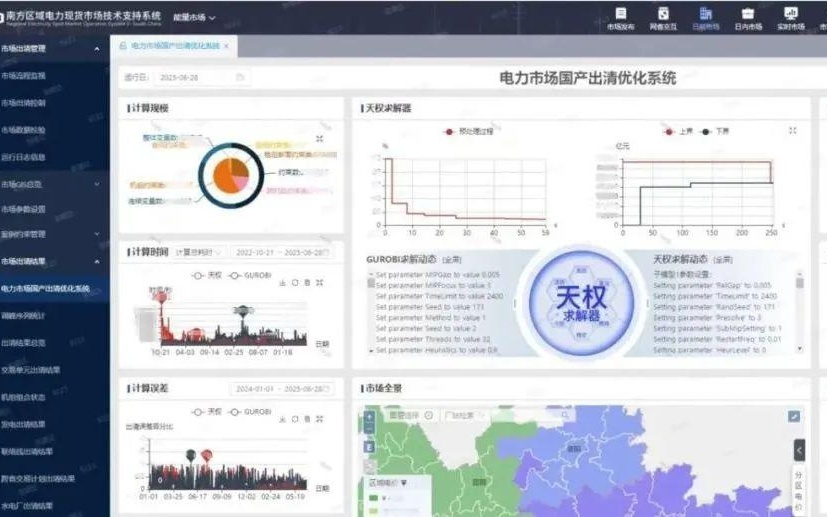Click red pin marker in 计算误差 chart
The image size is (827, 517).
(207, 455)
